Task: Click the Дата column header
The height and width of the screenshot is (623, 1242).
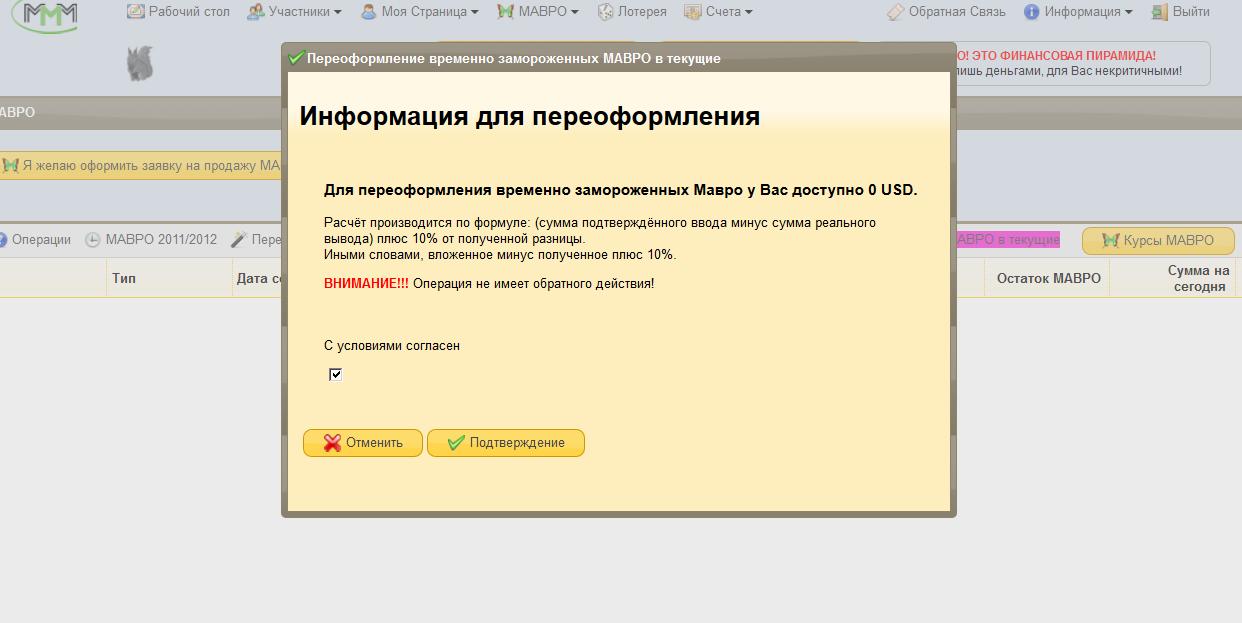Action: 258,278
